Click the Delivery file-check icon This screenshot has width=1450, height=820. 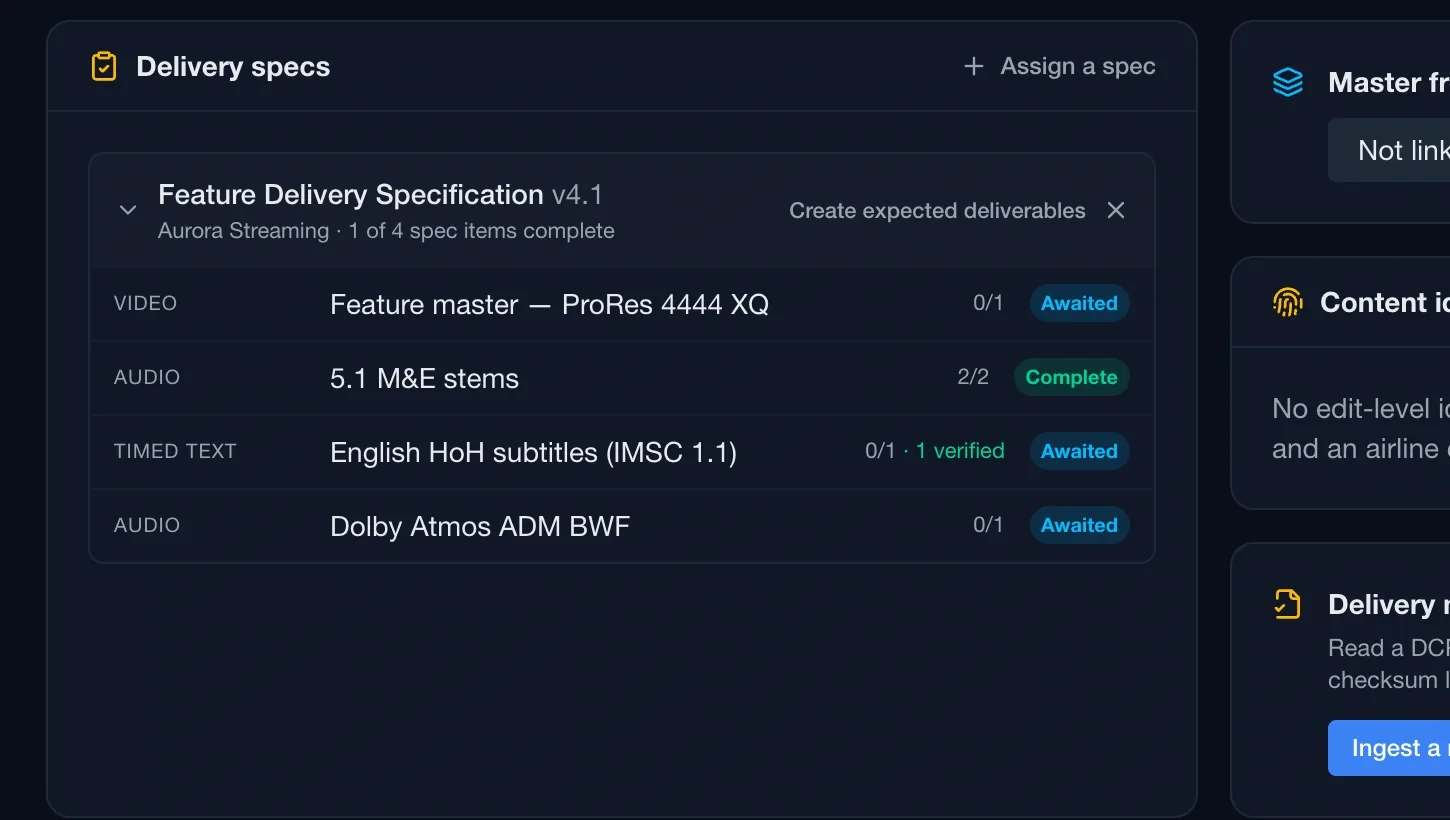click(x=1288, y=604)
